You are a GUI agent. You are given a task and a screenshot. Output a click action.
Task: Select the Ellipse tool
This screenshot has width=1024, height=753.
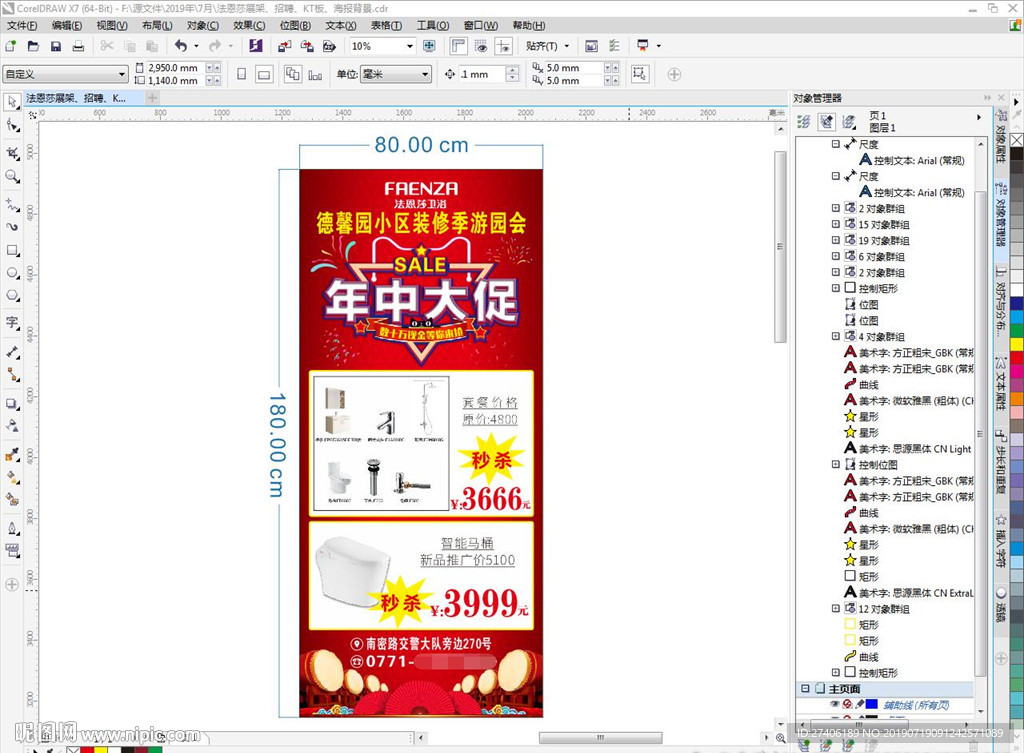(x=12, y=273)
